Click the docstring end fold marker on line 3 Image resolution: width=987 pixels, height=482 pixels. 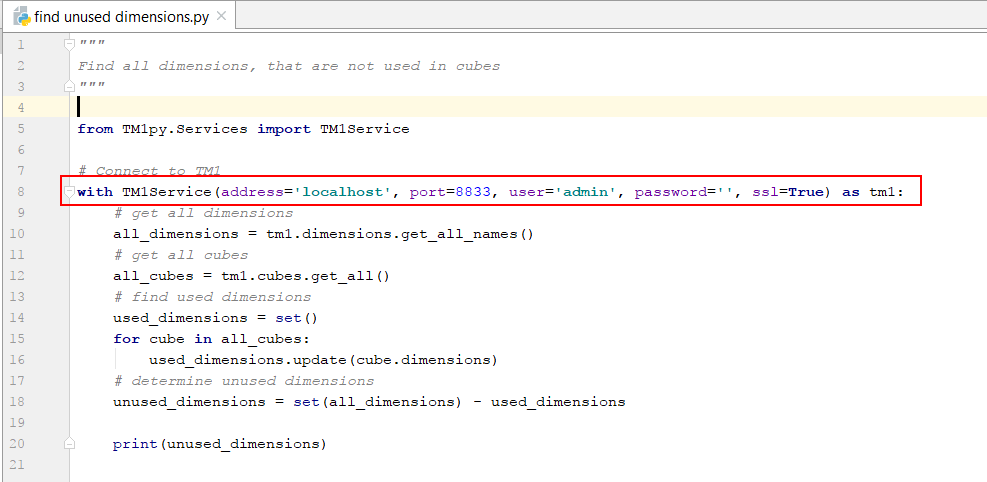tap(69, 86)
